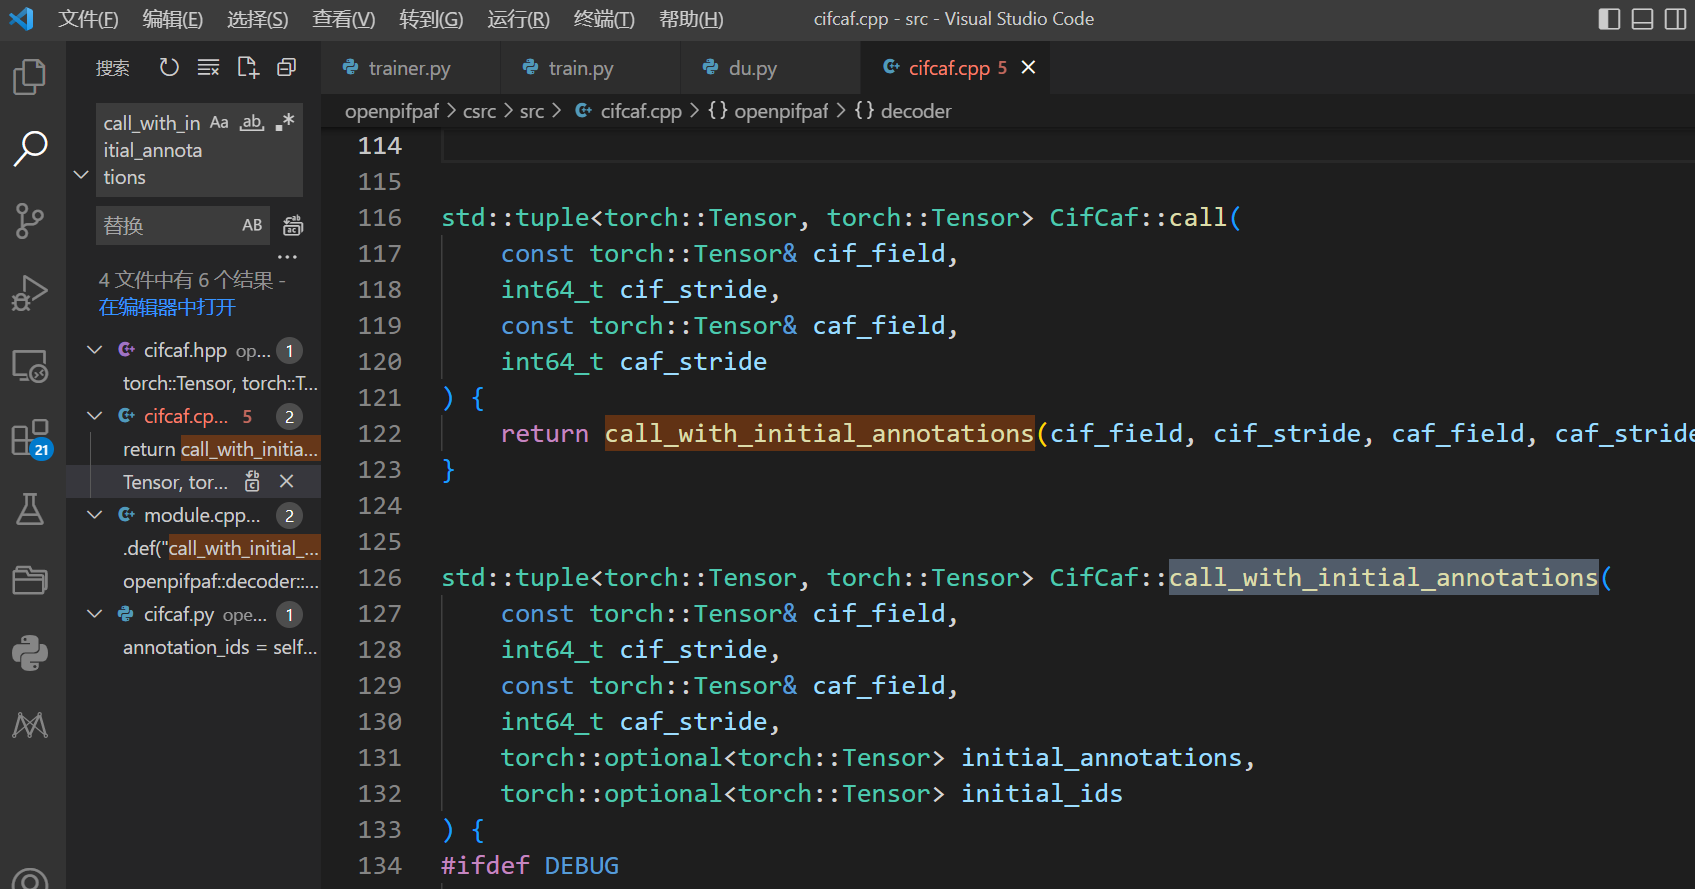
Task: Open the 运行(R) menu
Action: [x=518, y=19]
